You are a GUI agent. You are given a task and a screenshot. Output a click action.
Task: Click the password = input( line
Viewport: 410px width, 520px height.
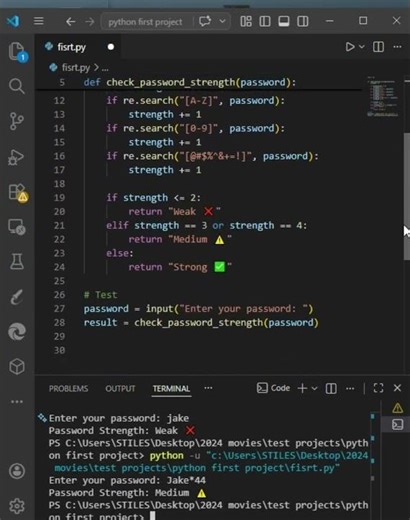click(198, 309)
